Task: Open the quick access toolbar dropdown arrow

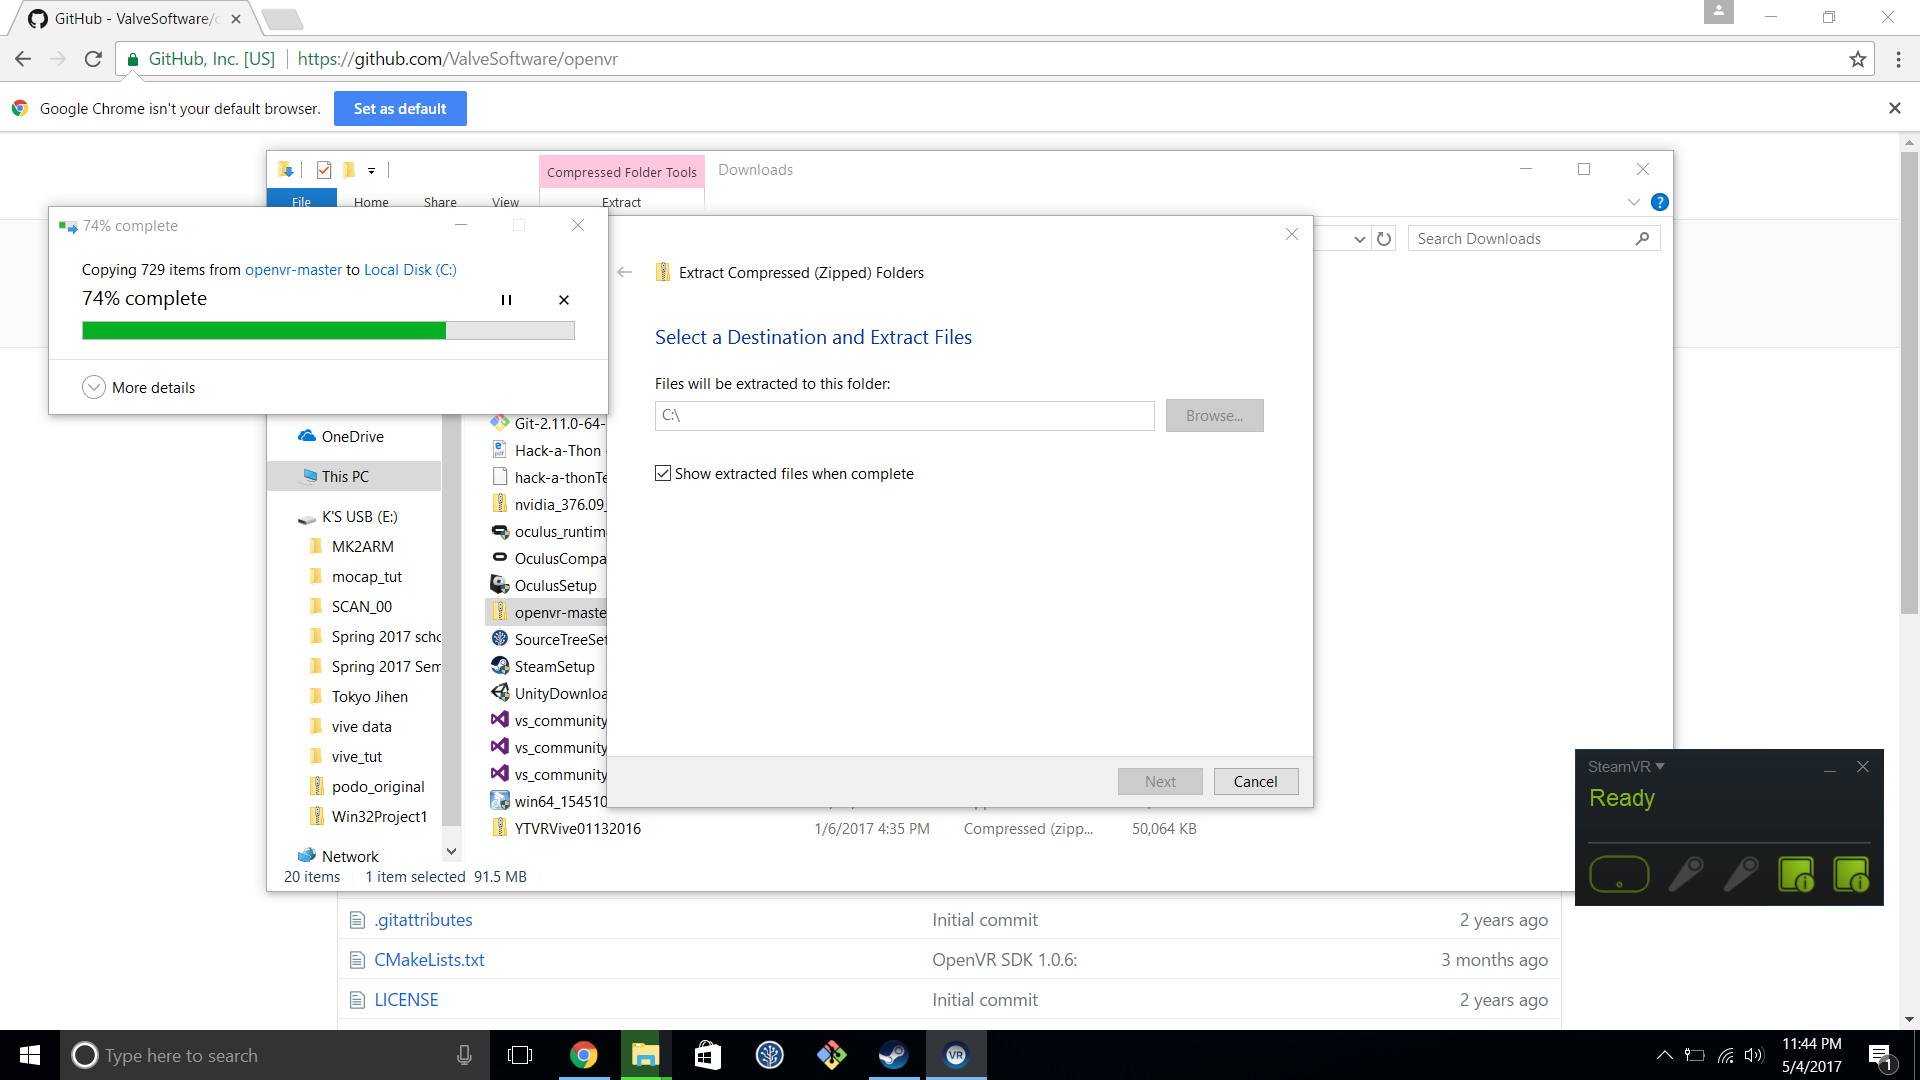Action: tap(371, 170)
